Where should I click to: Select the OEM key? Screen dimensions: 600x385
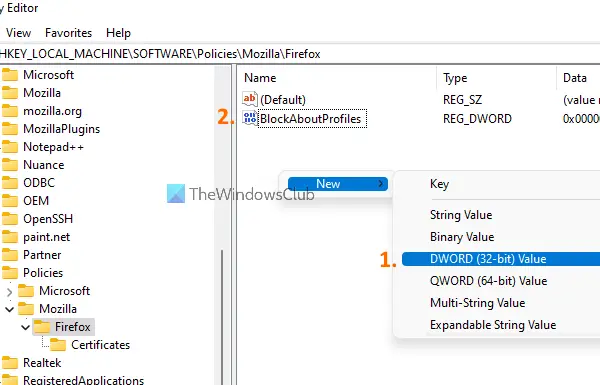[x=36, y=201]
